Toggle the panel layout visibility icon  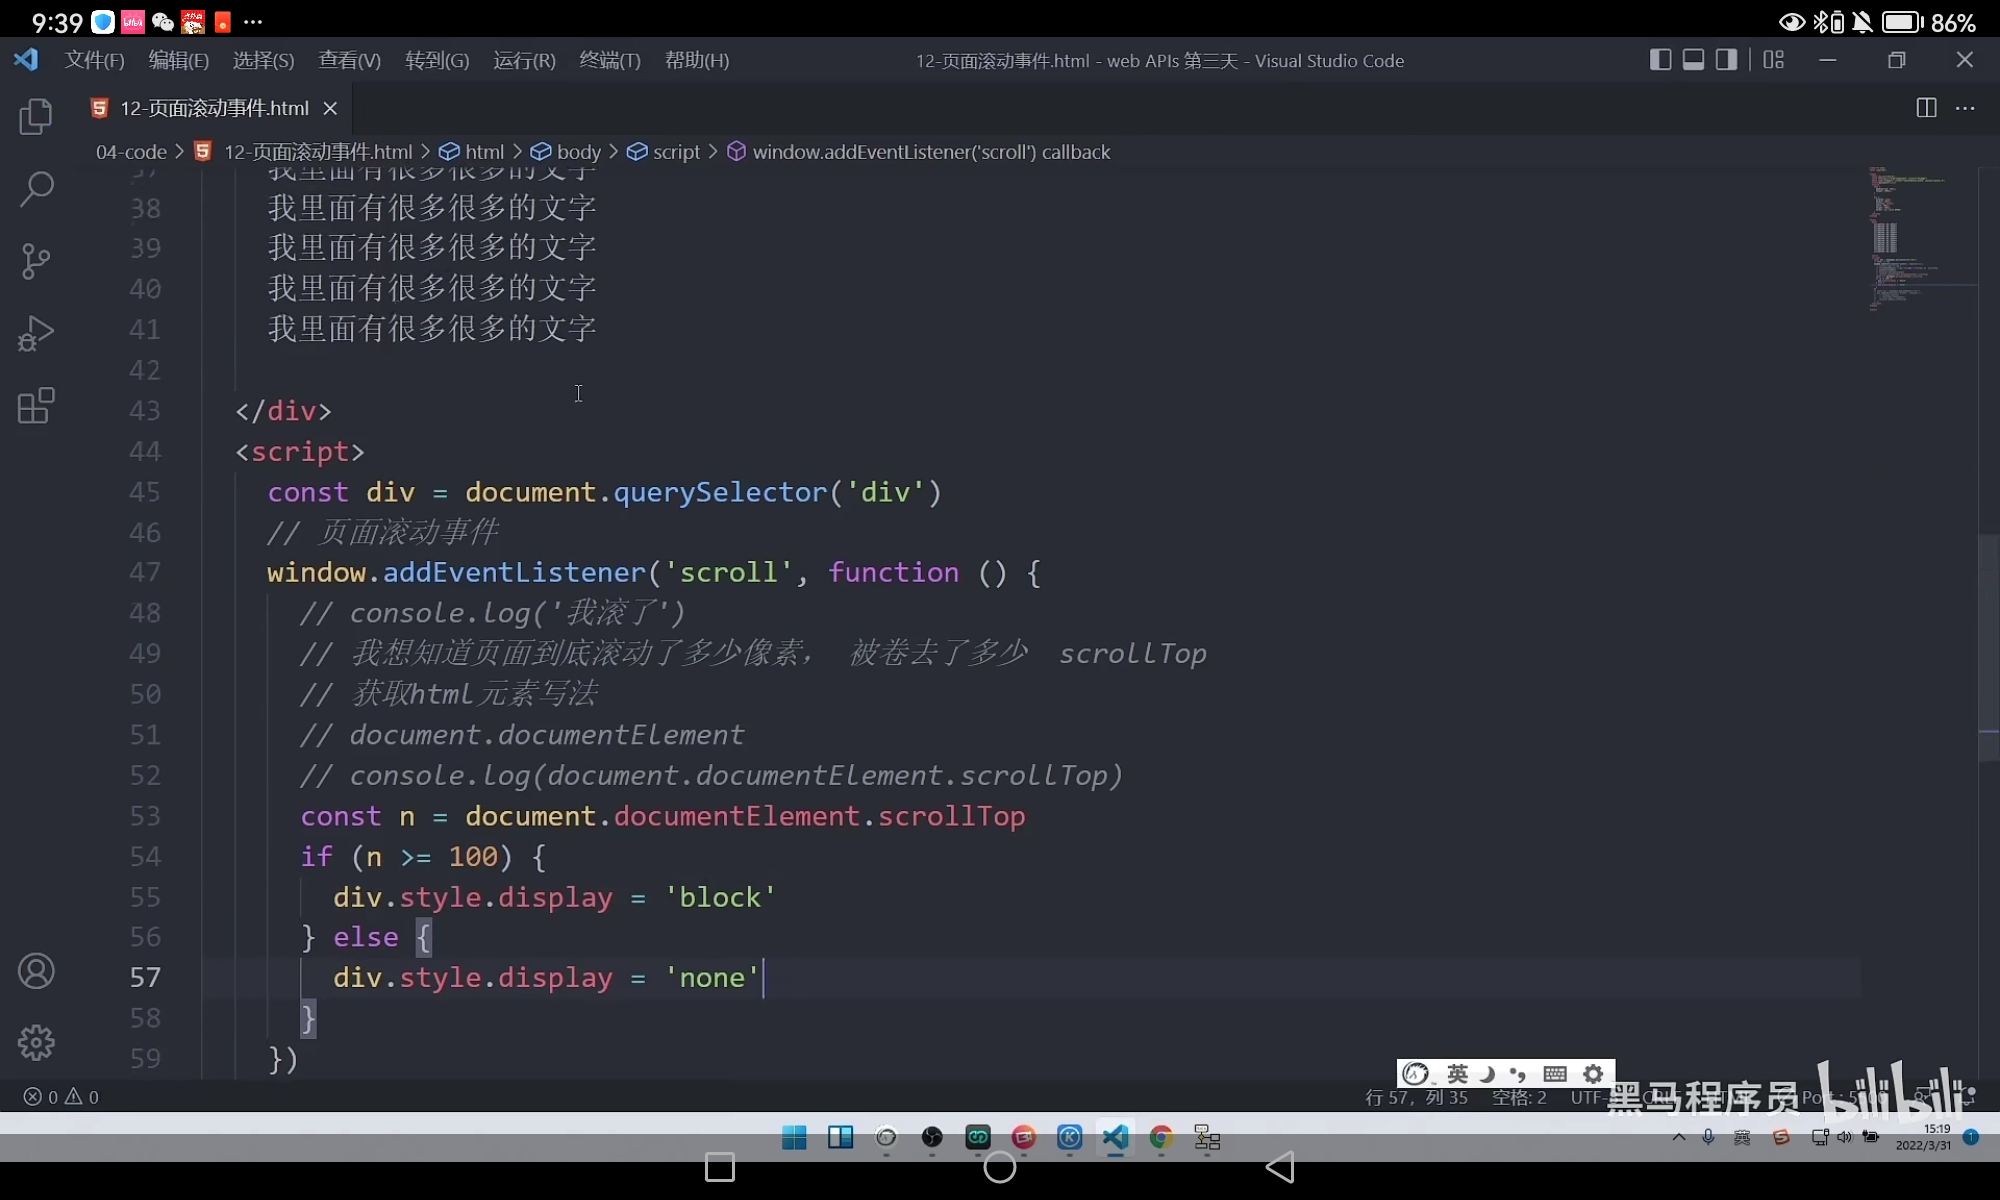[x=1693, y=60]
